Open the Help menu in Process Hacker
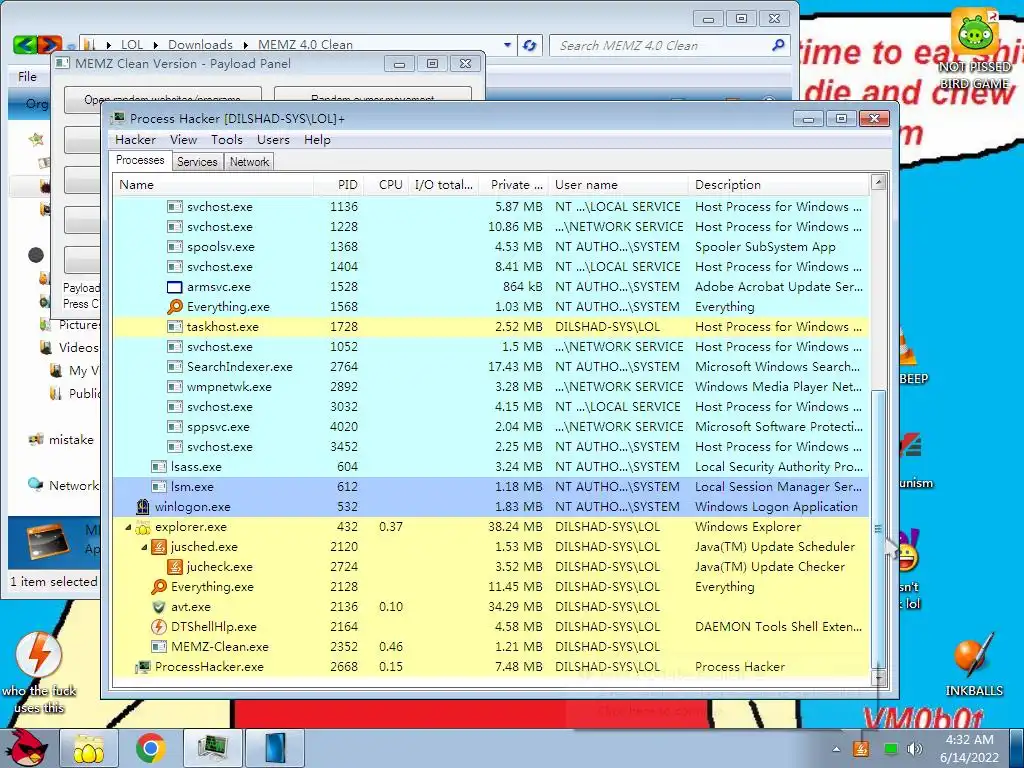 pyautogui.click(x=317, y=140)
